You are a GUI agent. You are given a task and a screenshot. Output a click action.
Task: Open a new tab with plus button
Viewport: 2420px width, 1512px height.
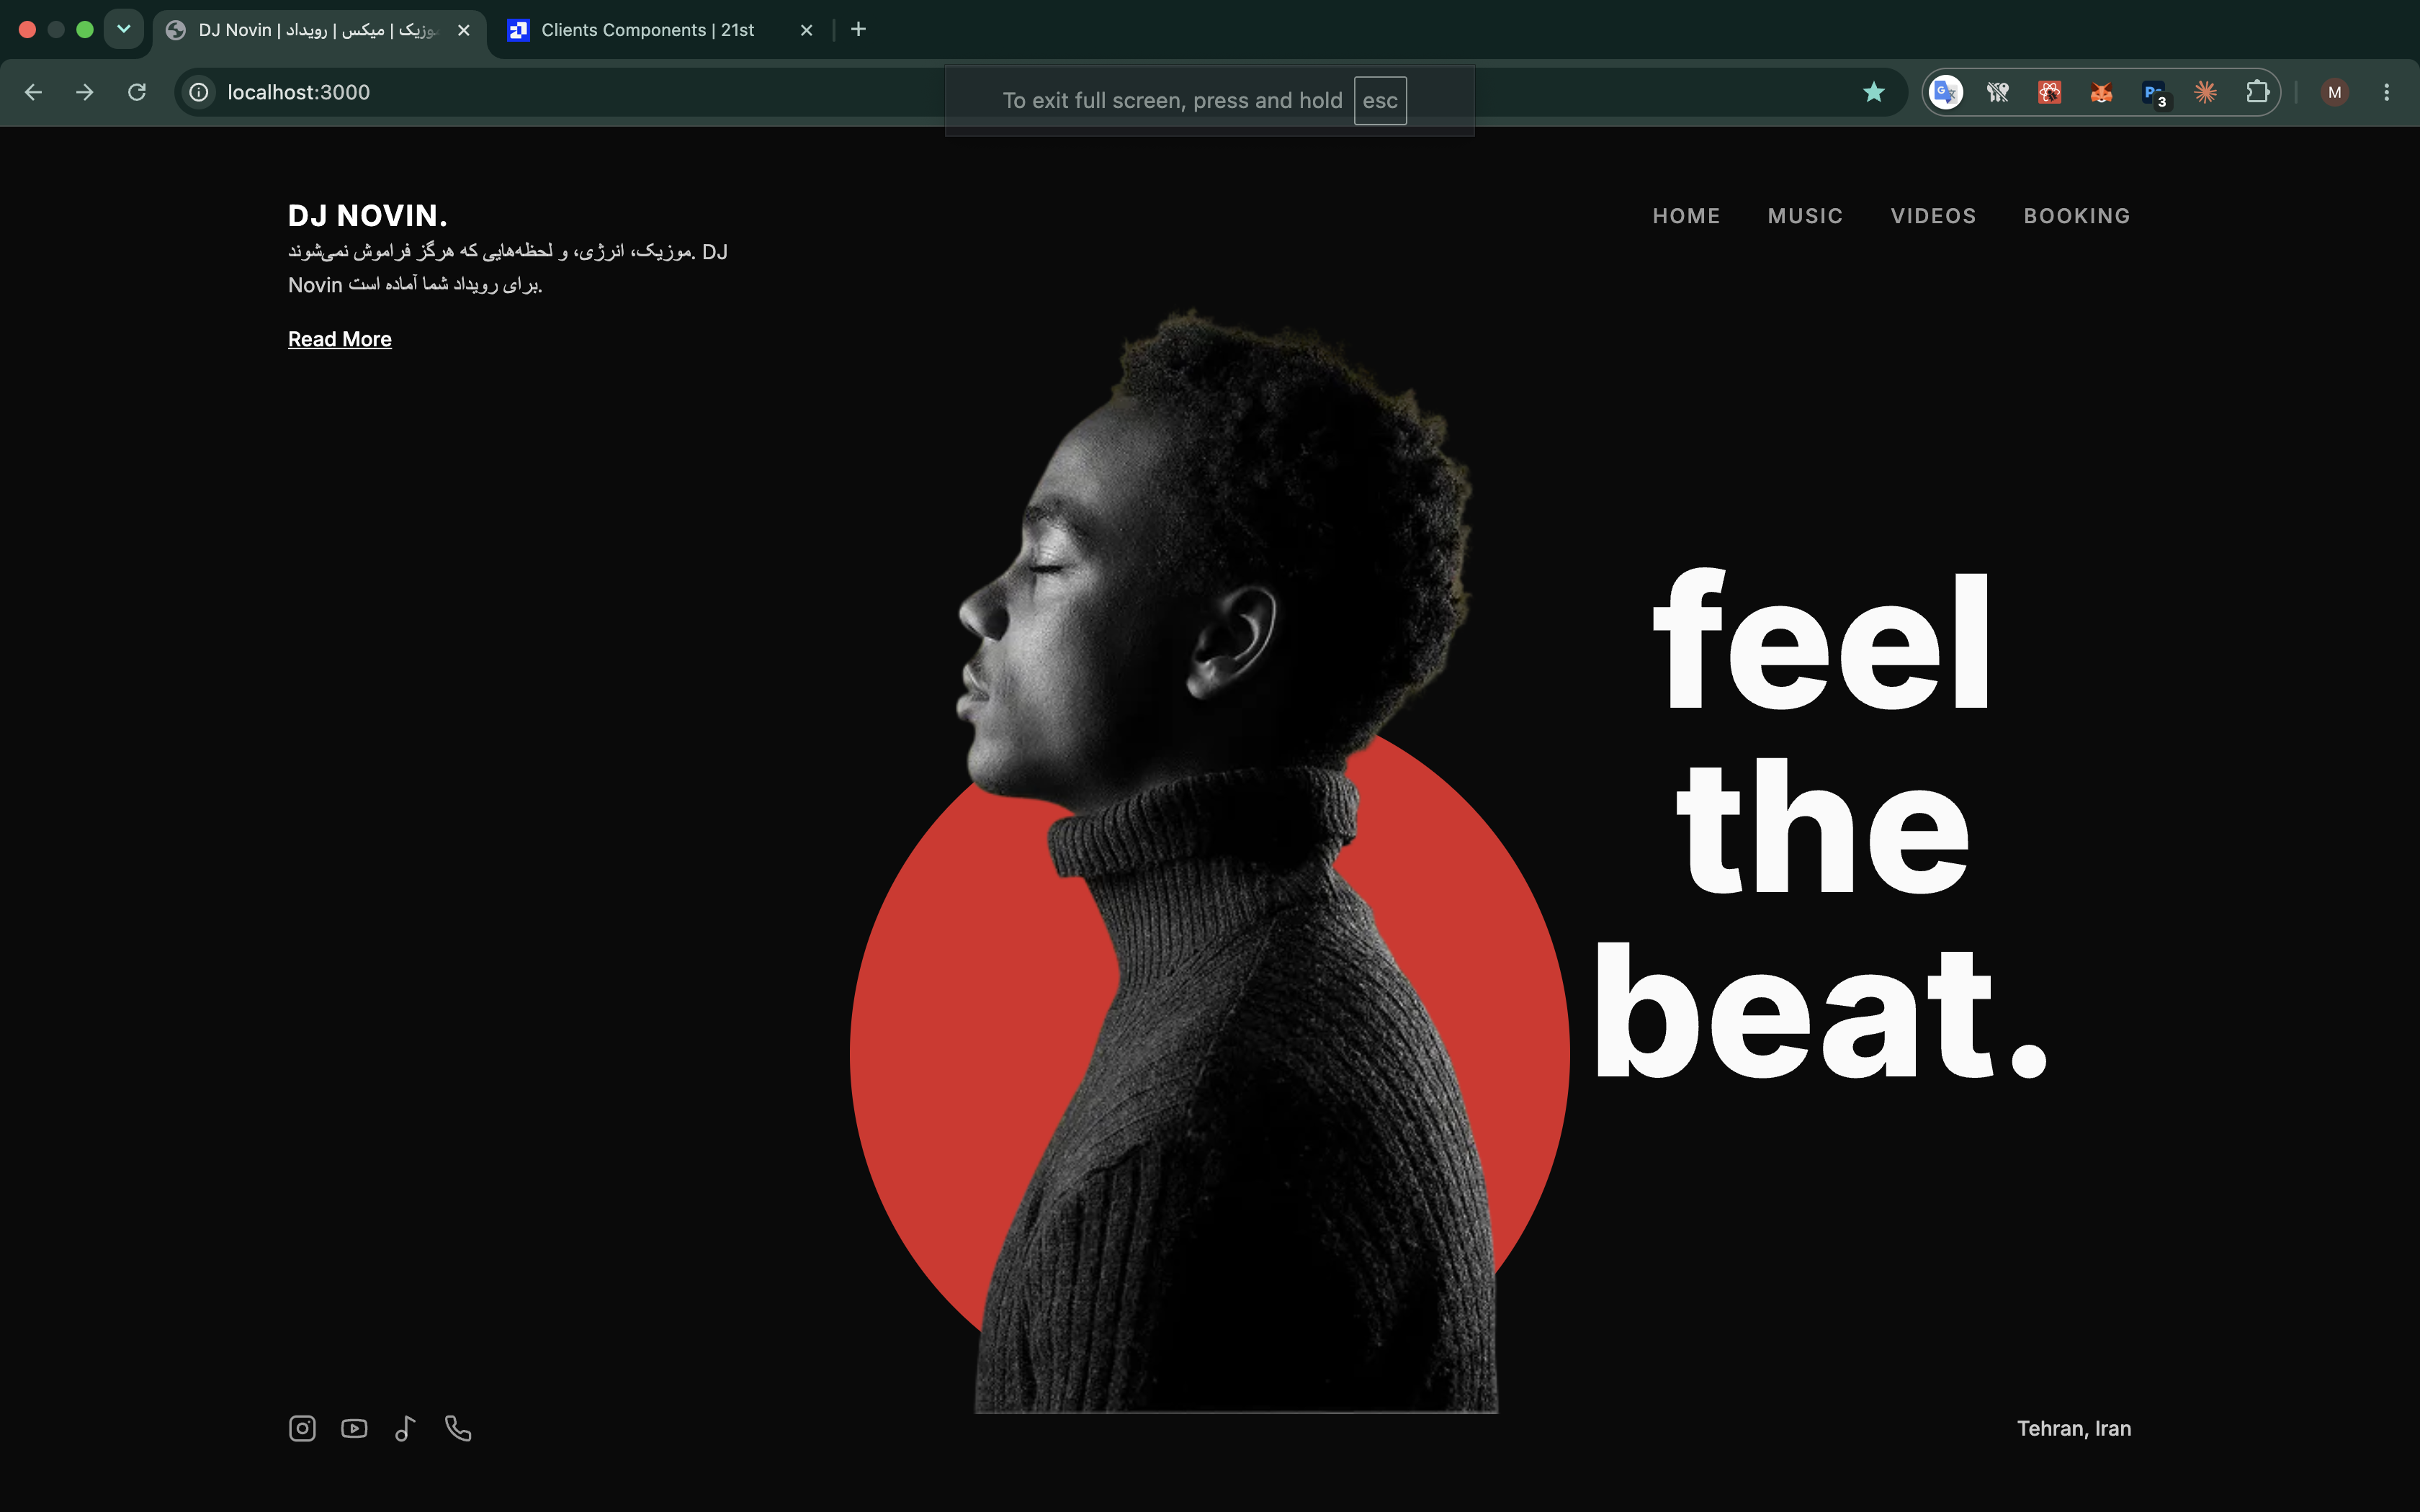click(858, 29)
